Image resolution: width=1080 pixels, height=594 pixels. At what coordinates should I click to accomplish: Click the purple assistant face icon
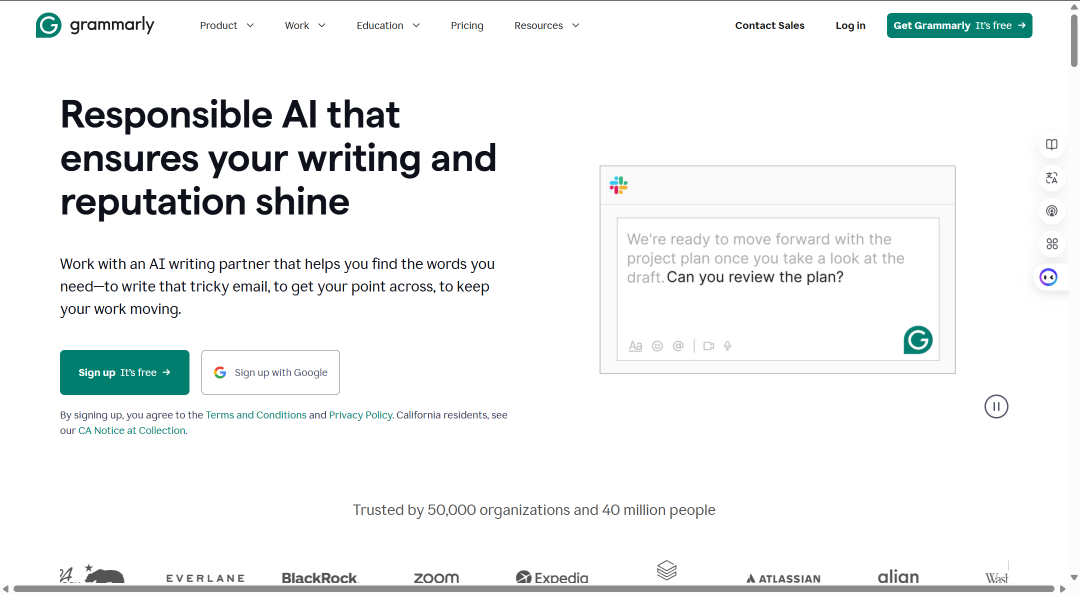pyautogui.click(x=1048, y=277)
